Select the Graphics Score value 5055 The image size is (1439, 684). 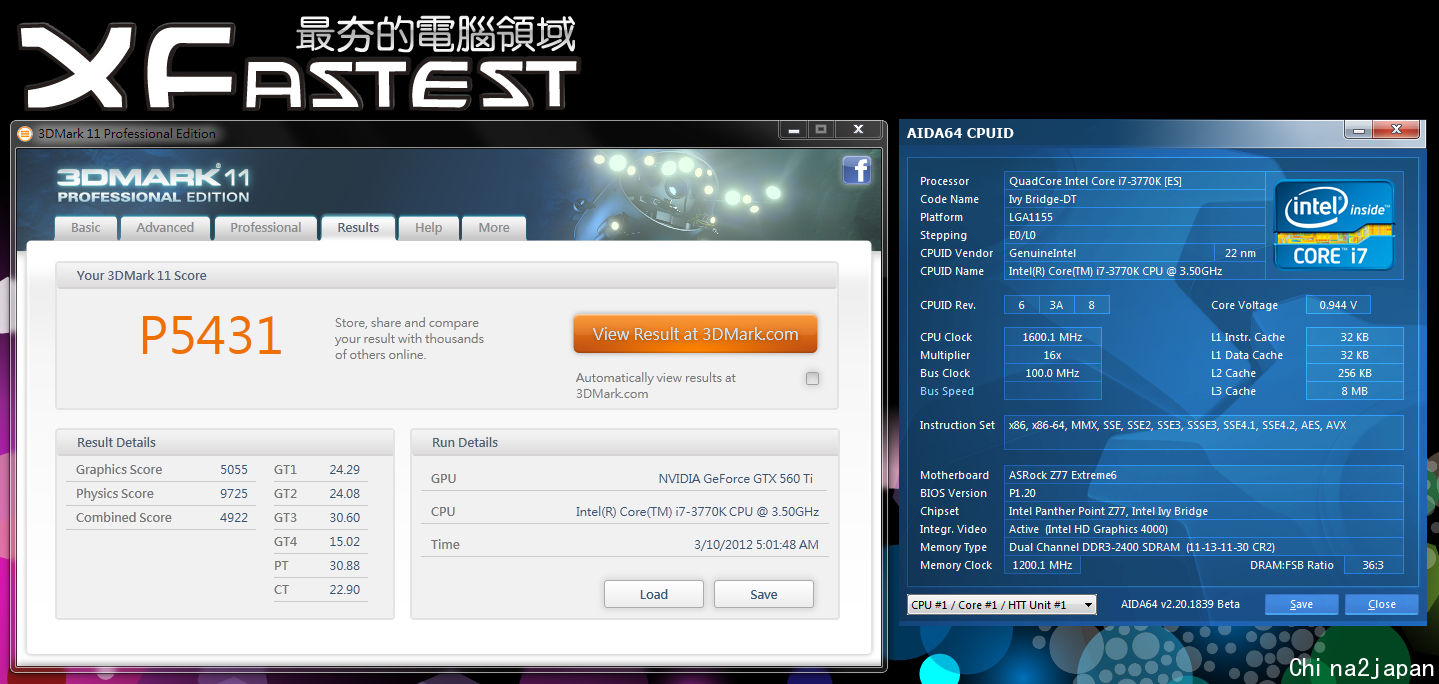tap(234, 470)
